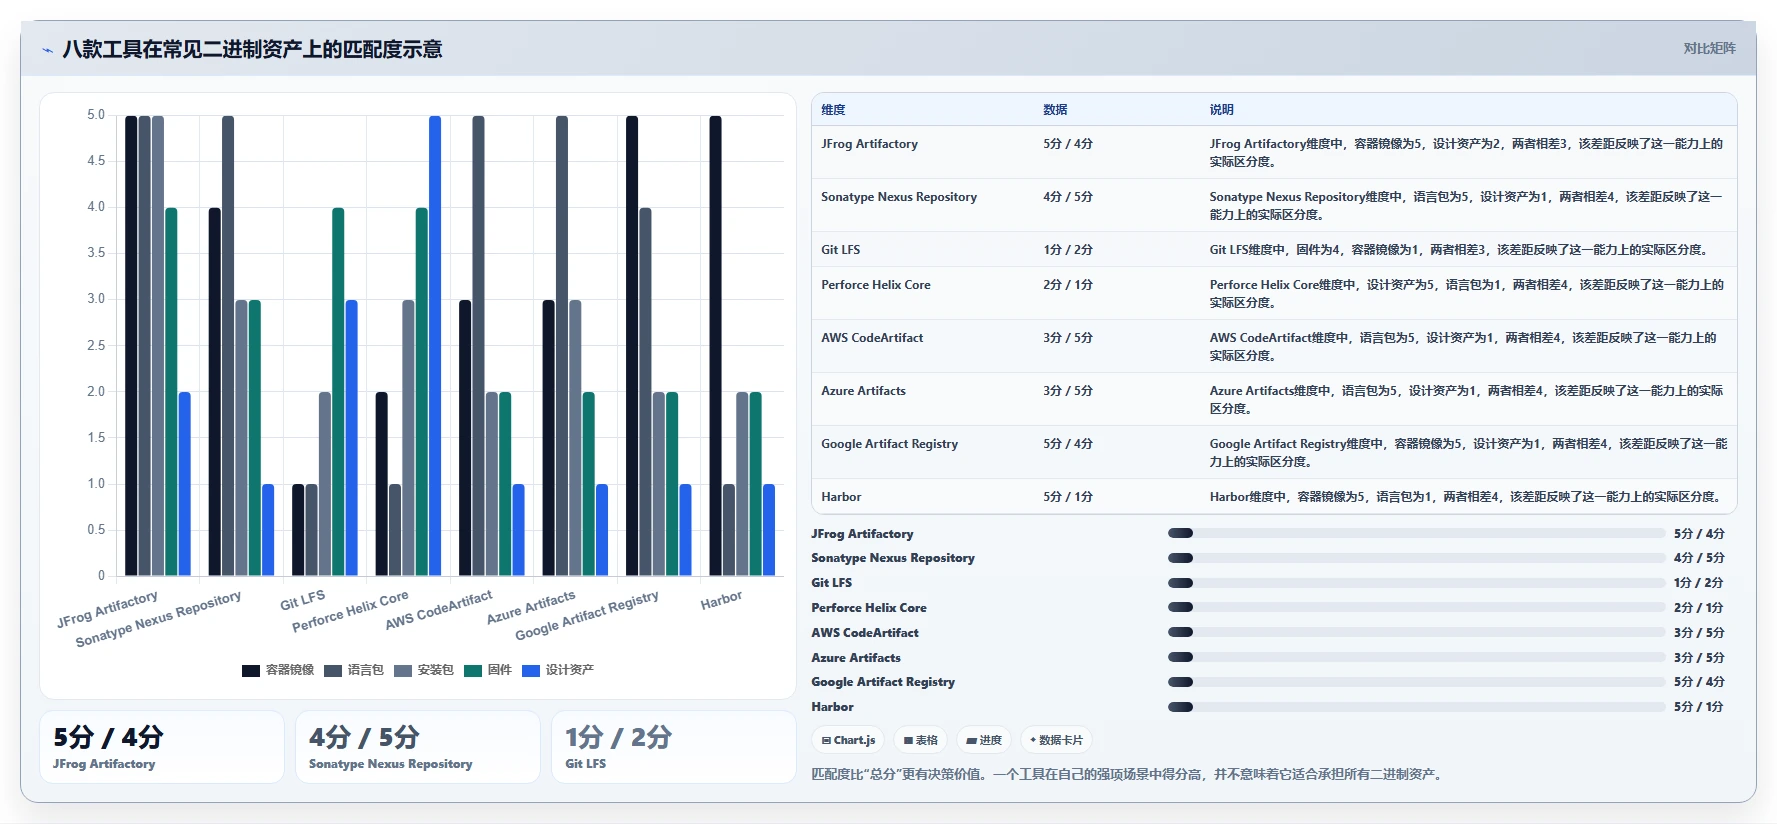
Task: Click the title 八款工具在常见二进制资产上的匹配度示意
Action: tap(252, 49)
